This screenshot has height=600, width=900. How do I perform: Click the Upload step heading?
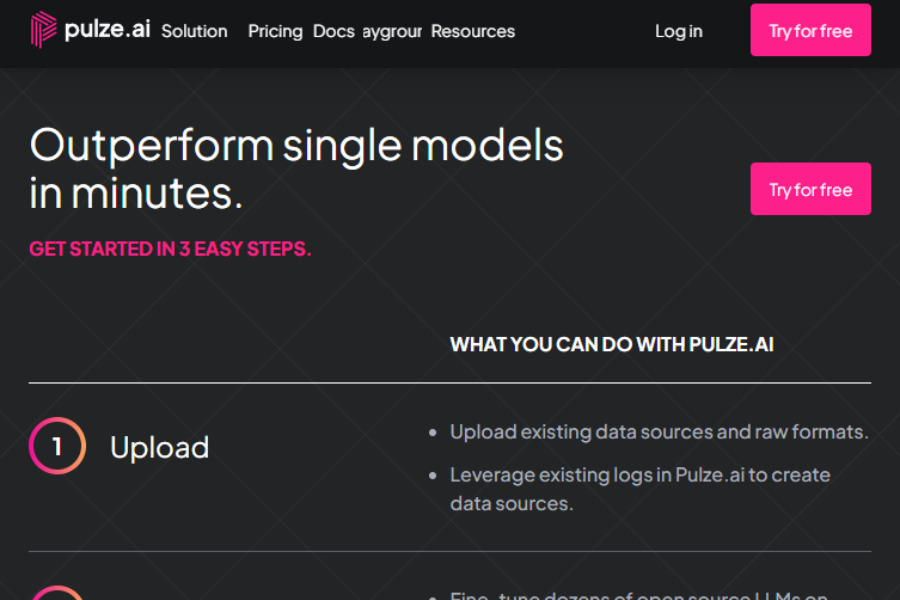tap(159, 447)
